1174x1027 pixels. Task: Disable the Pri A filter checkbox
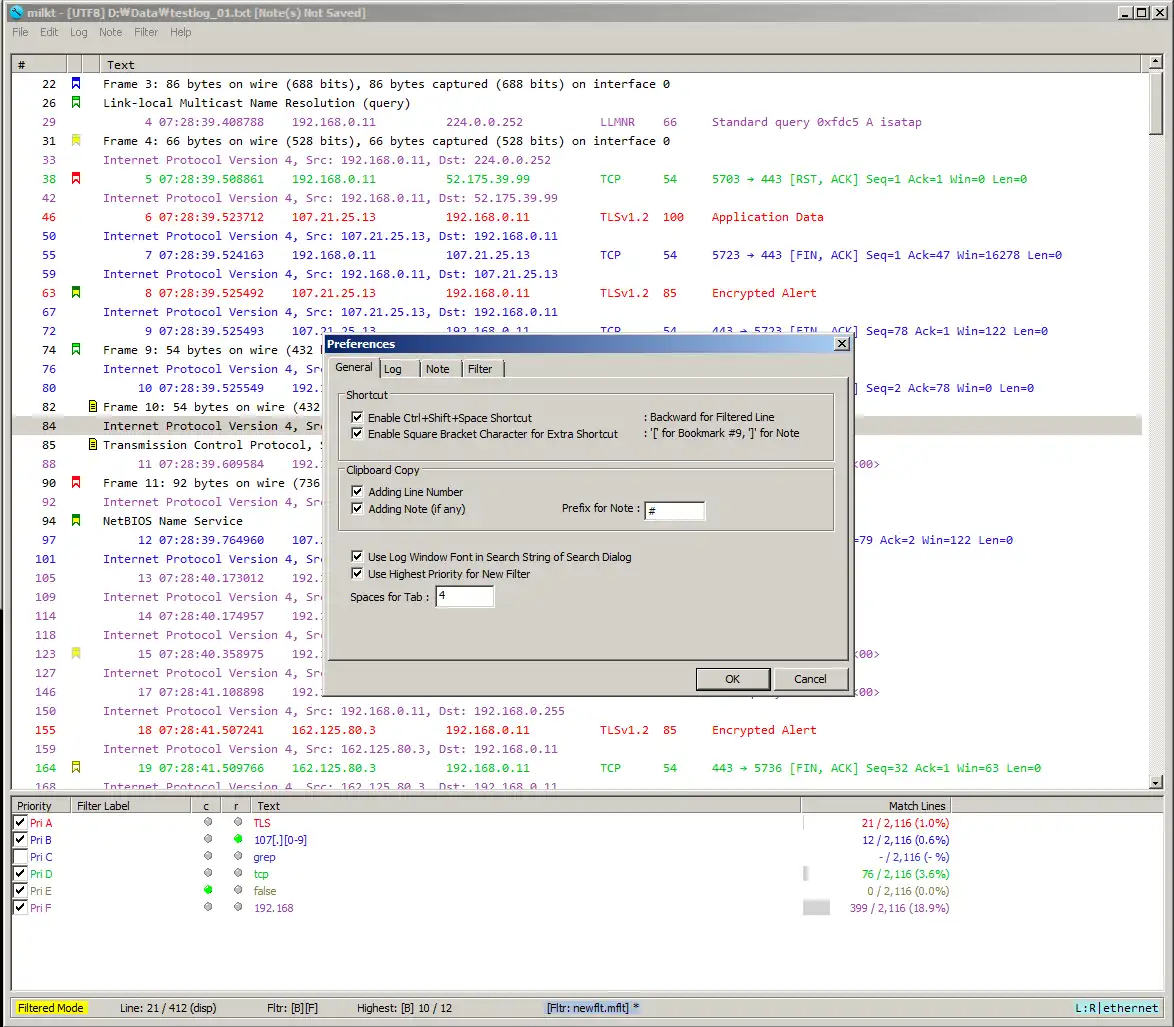point(20,822)
